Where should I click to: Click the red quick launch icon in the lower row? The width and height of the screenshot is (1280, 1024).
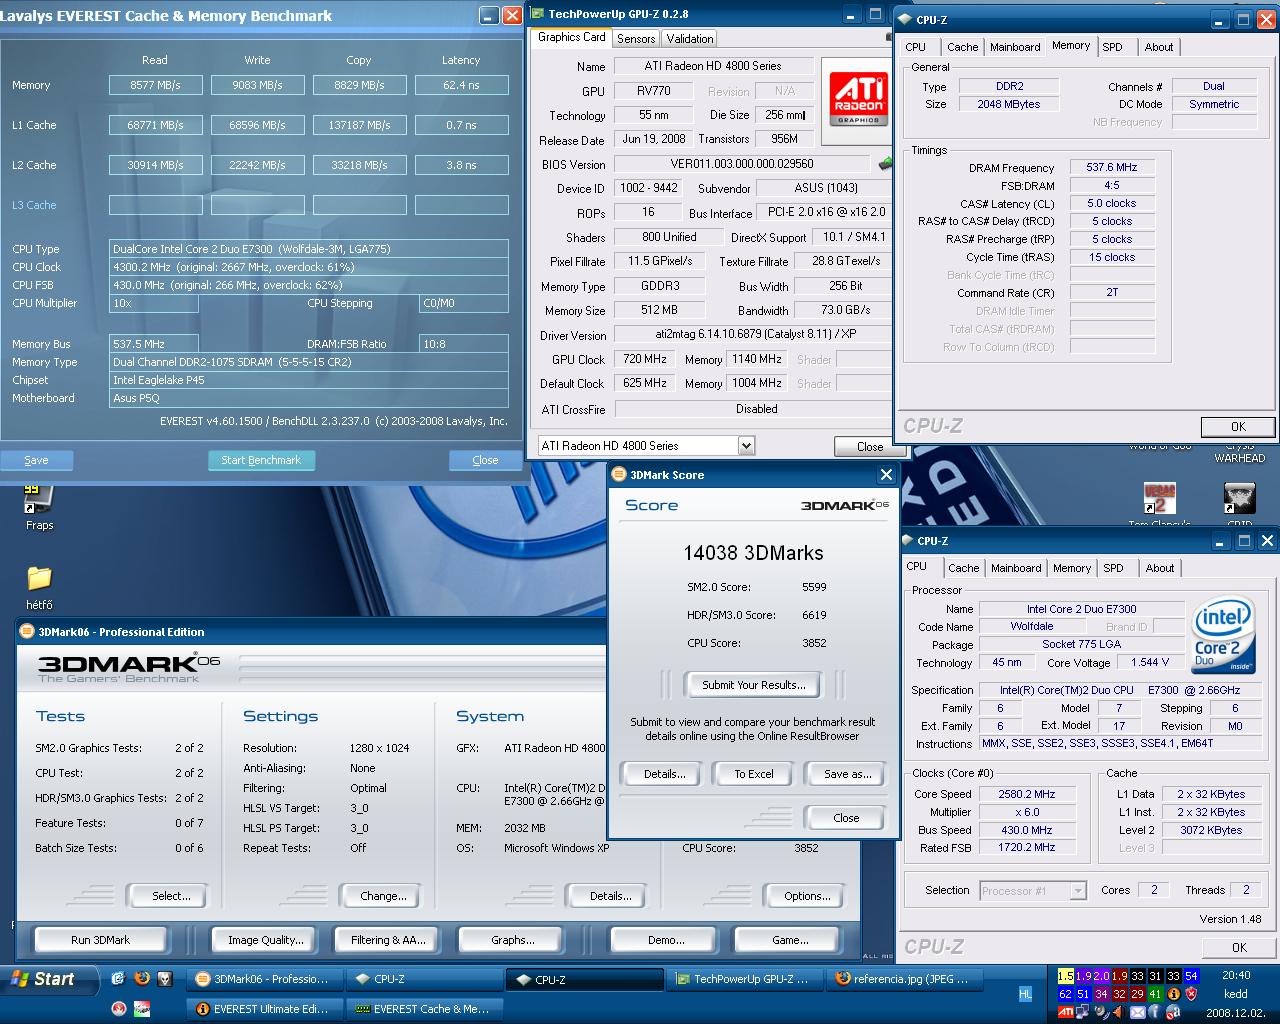point(119,1008)
